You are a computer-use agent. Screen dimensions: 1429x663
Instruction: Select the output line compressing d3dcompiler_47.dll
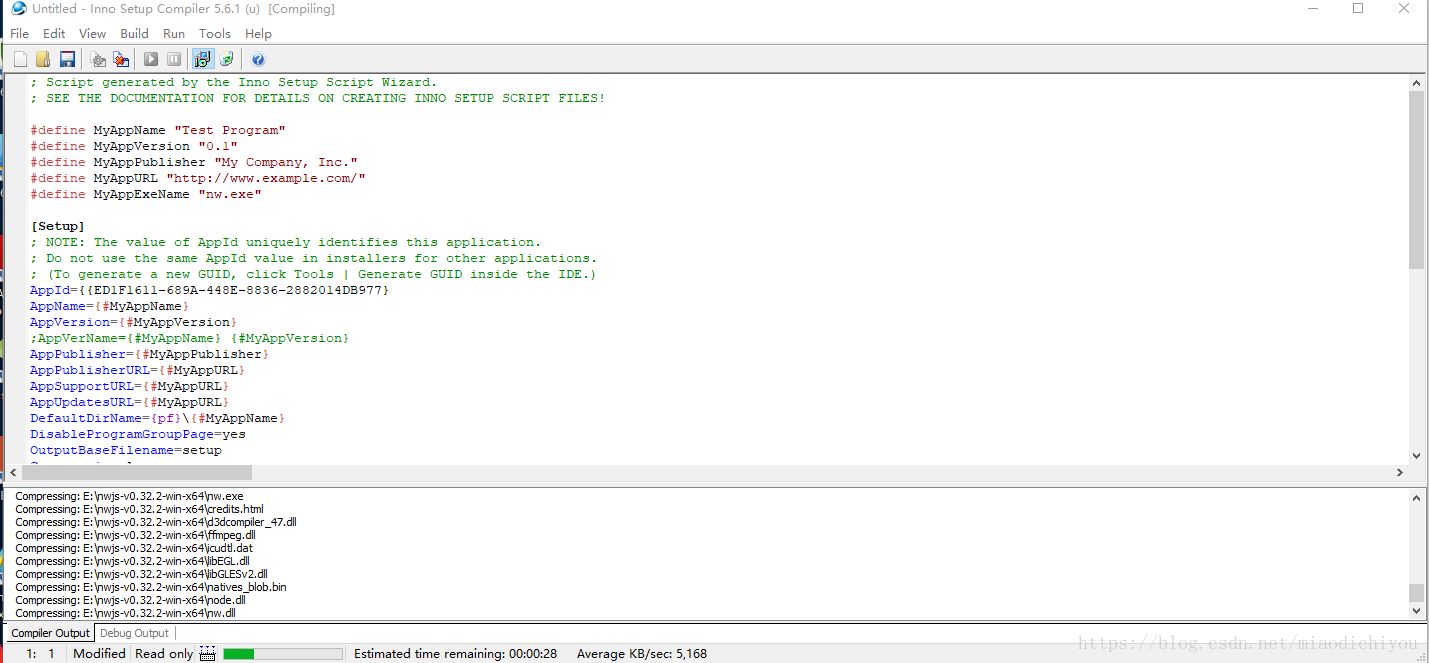point(156,522)
